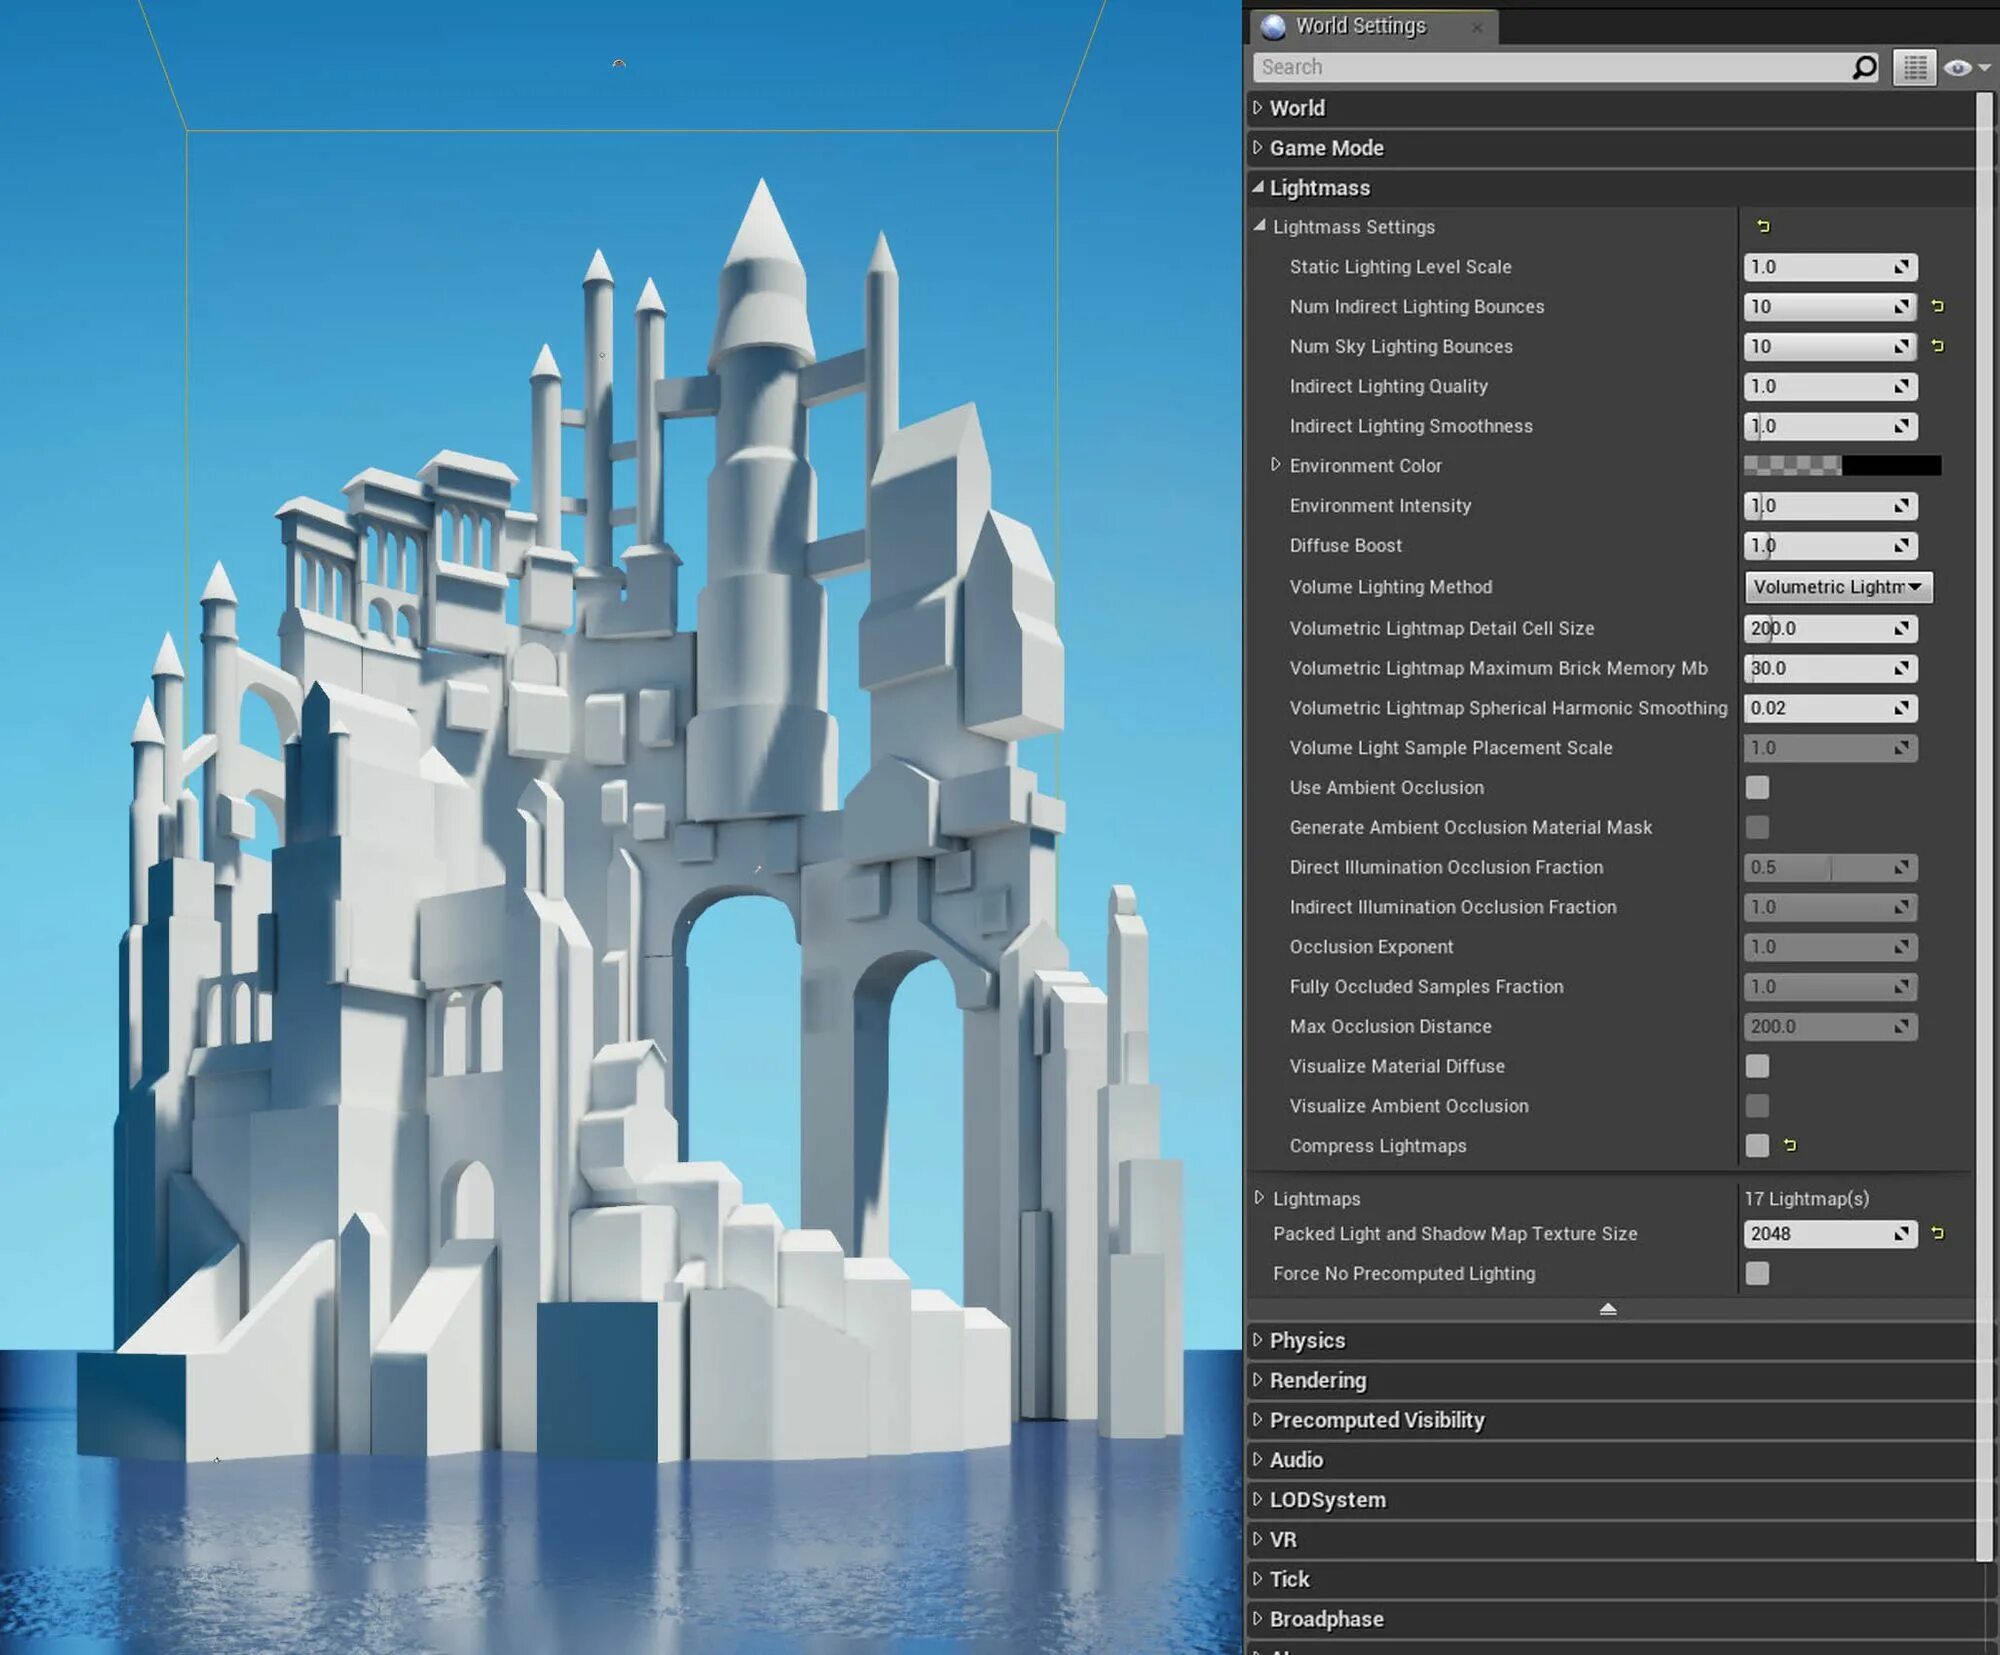Viewport: 2000px width, 1655px height.
Task: Enable Use Ambient Occlusion checkbox
Action: (x=1757, y=787)
